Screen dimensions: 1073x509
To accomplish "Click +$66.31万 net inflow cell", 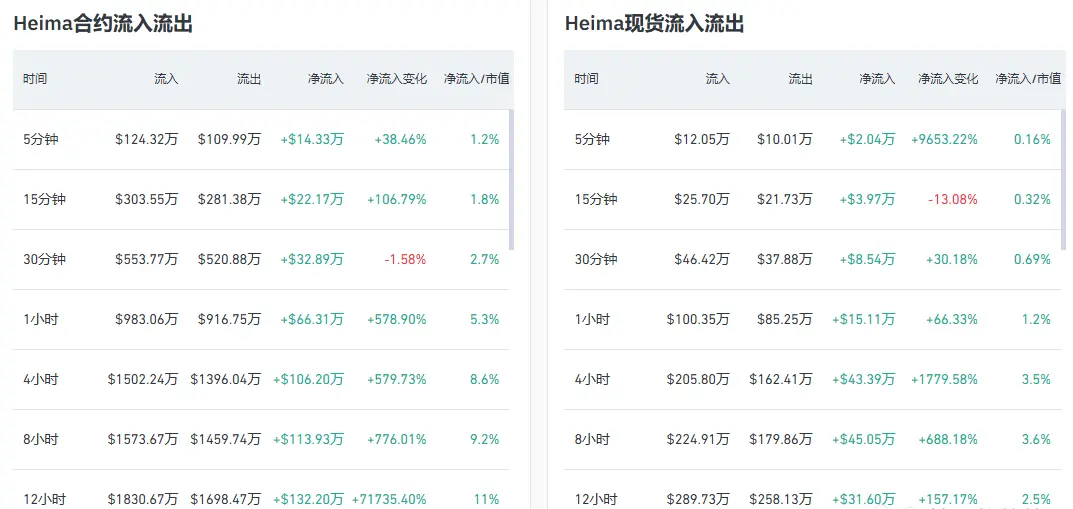I will click(312, 319).
